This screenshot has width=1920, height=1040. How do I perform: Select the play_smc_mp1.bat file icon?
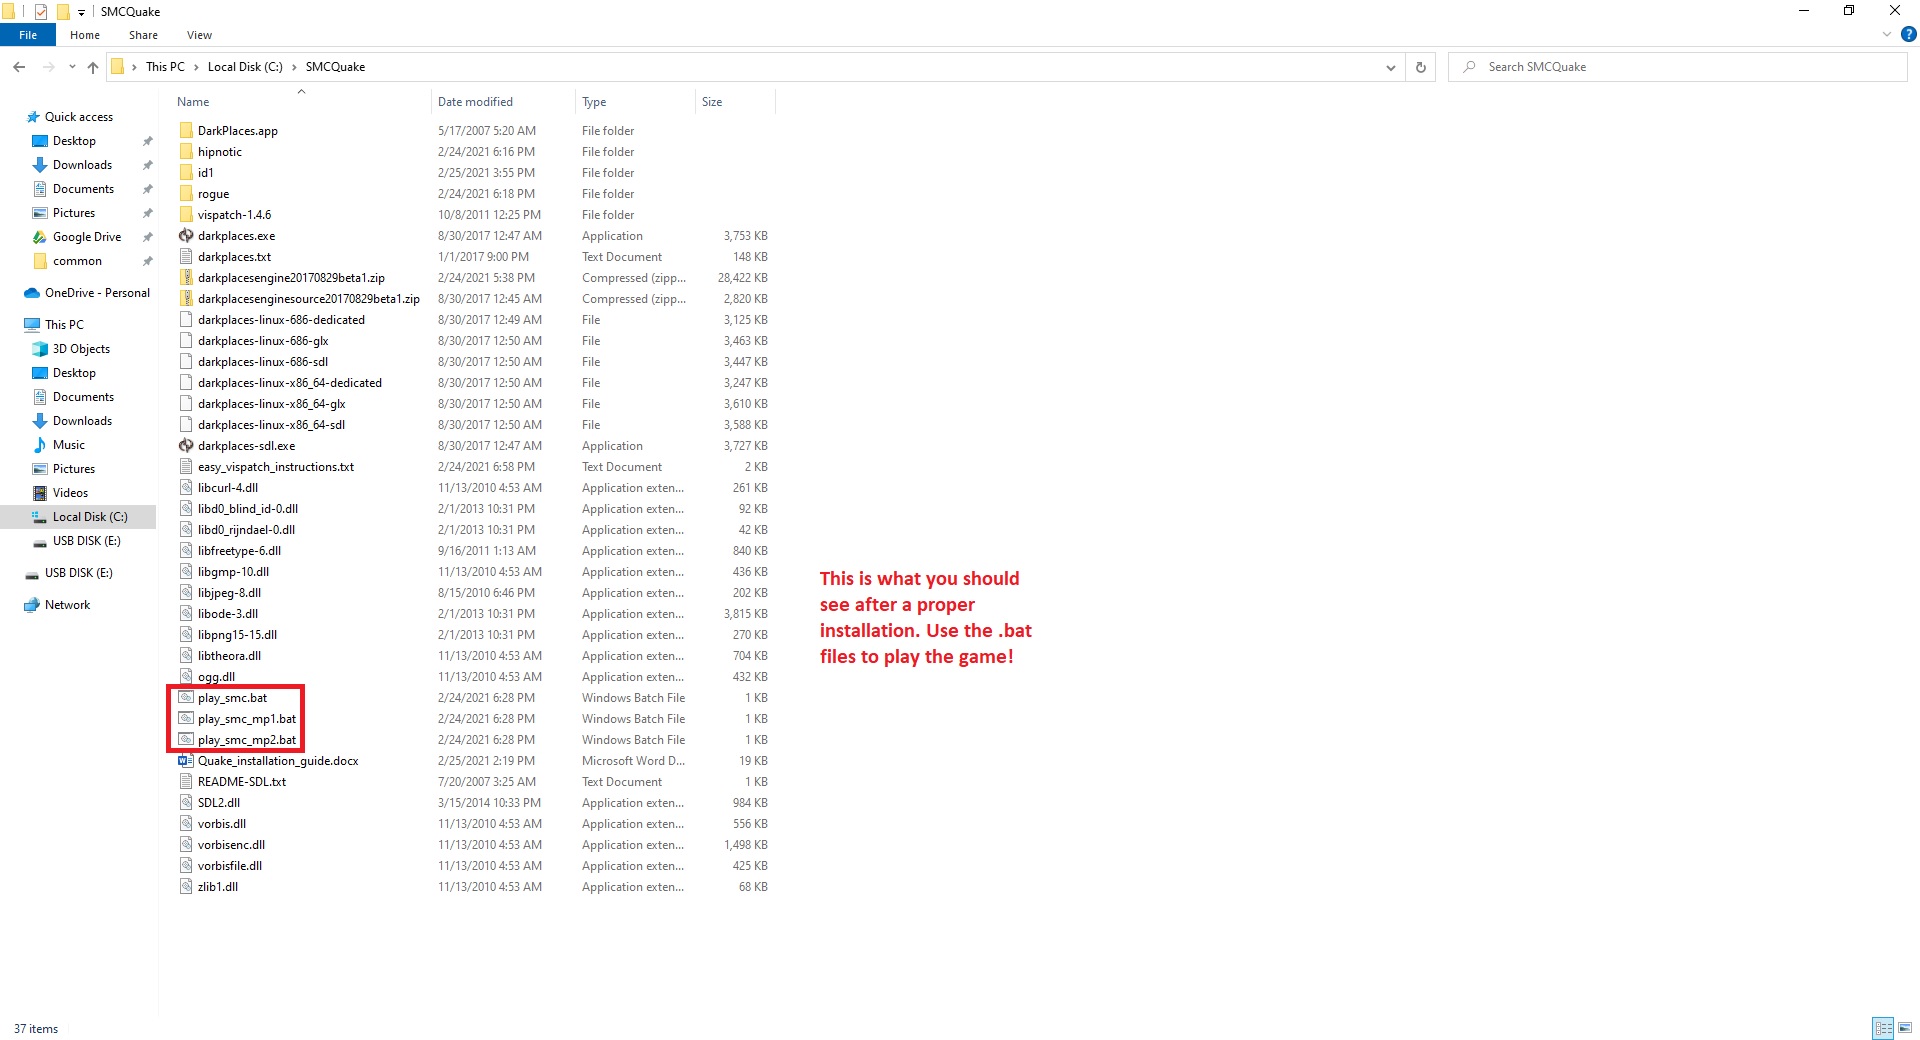point(186,719)
